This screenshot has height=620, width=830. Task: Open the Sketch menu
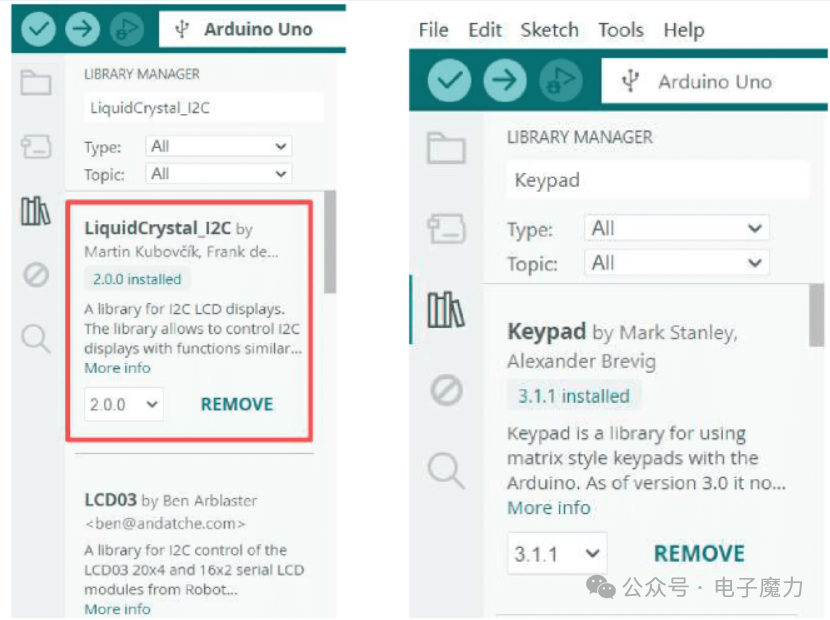pos(549,30)
